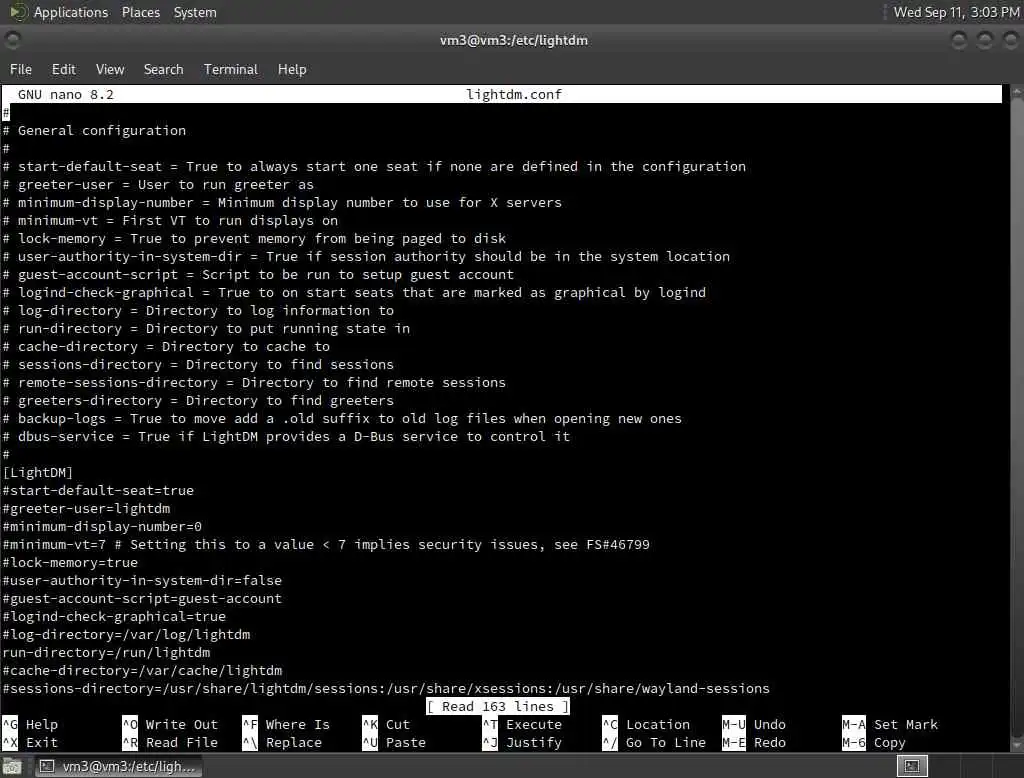Click the ^\ Replace shortcut label

(x=282, y=743)
